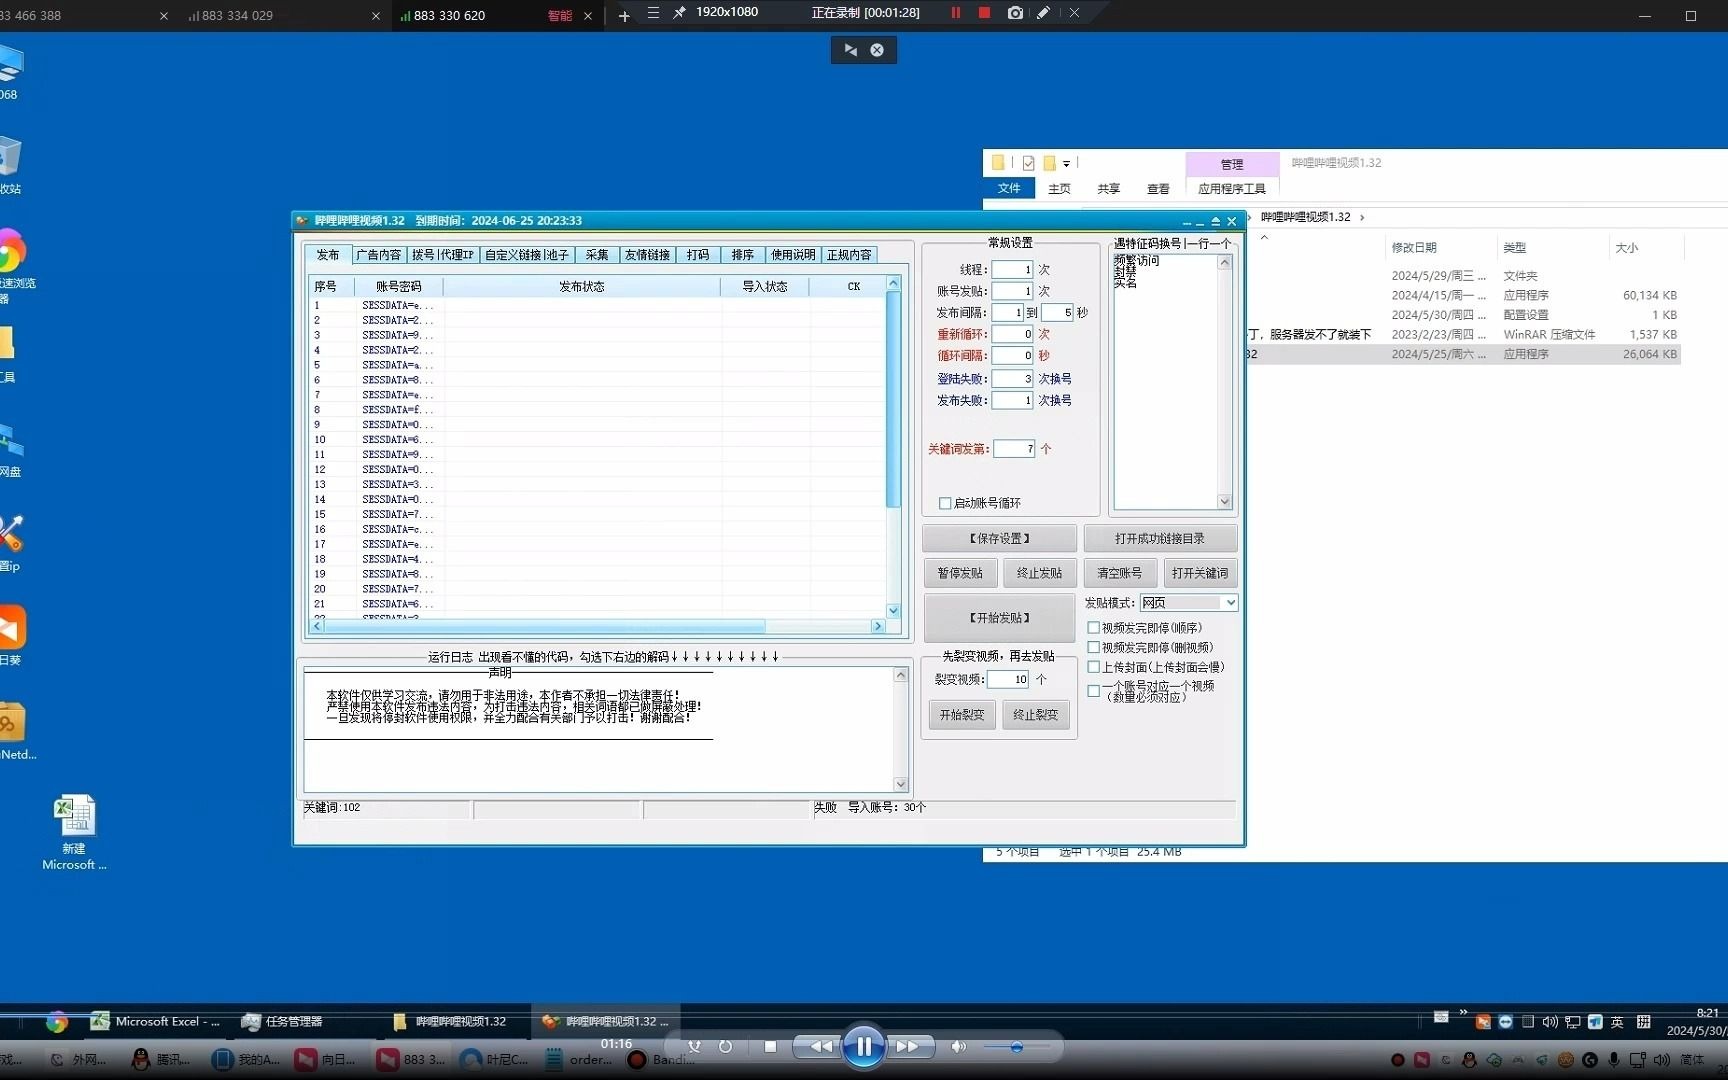
Task: Click the 清空账号 button
Action: pyautogui.click(x=1120, y=574)
